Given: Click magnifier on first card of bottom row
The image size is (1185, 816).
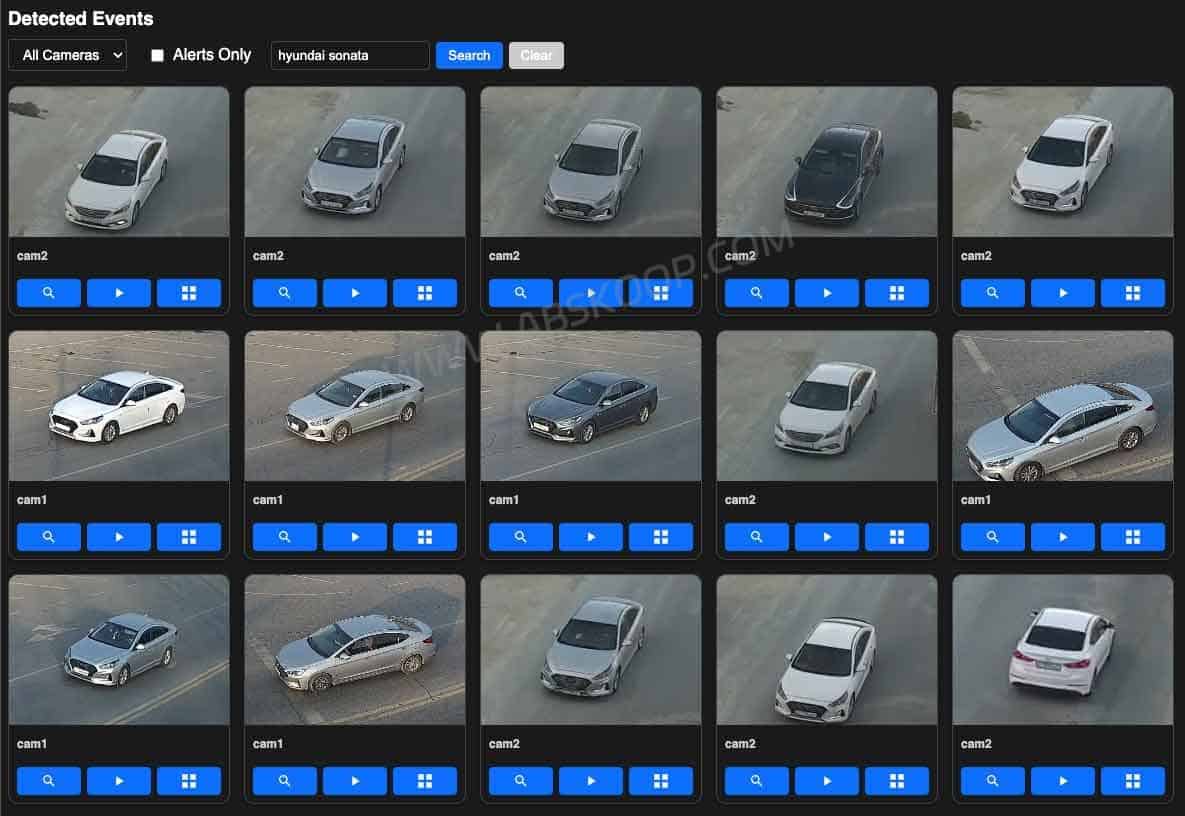Looking at the screenshot, I should coord(48,780).
